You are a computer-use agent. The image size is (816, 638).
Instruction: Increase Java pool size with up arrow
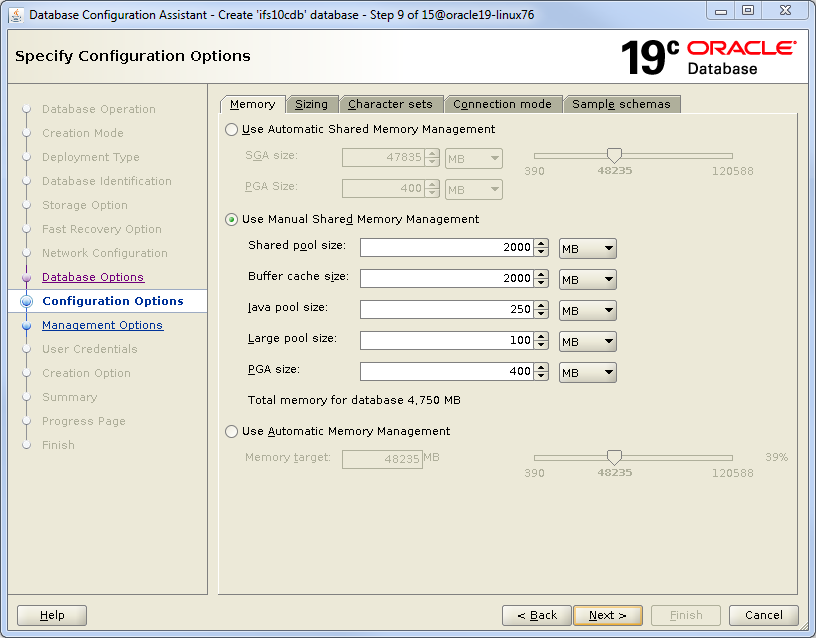[541, 305]
